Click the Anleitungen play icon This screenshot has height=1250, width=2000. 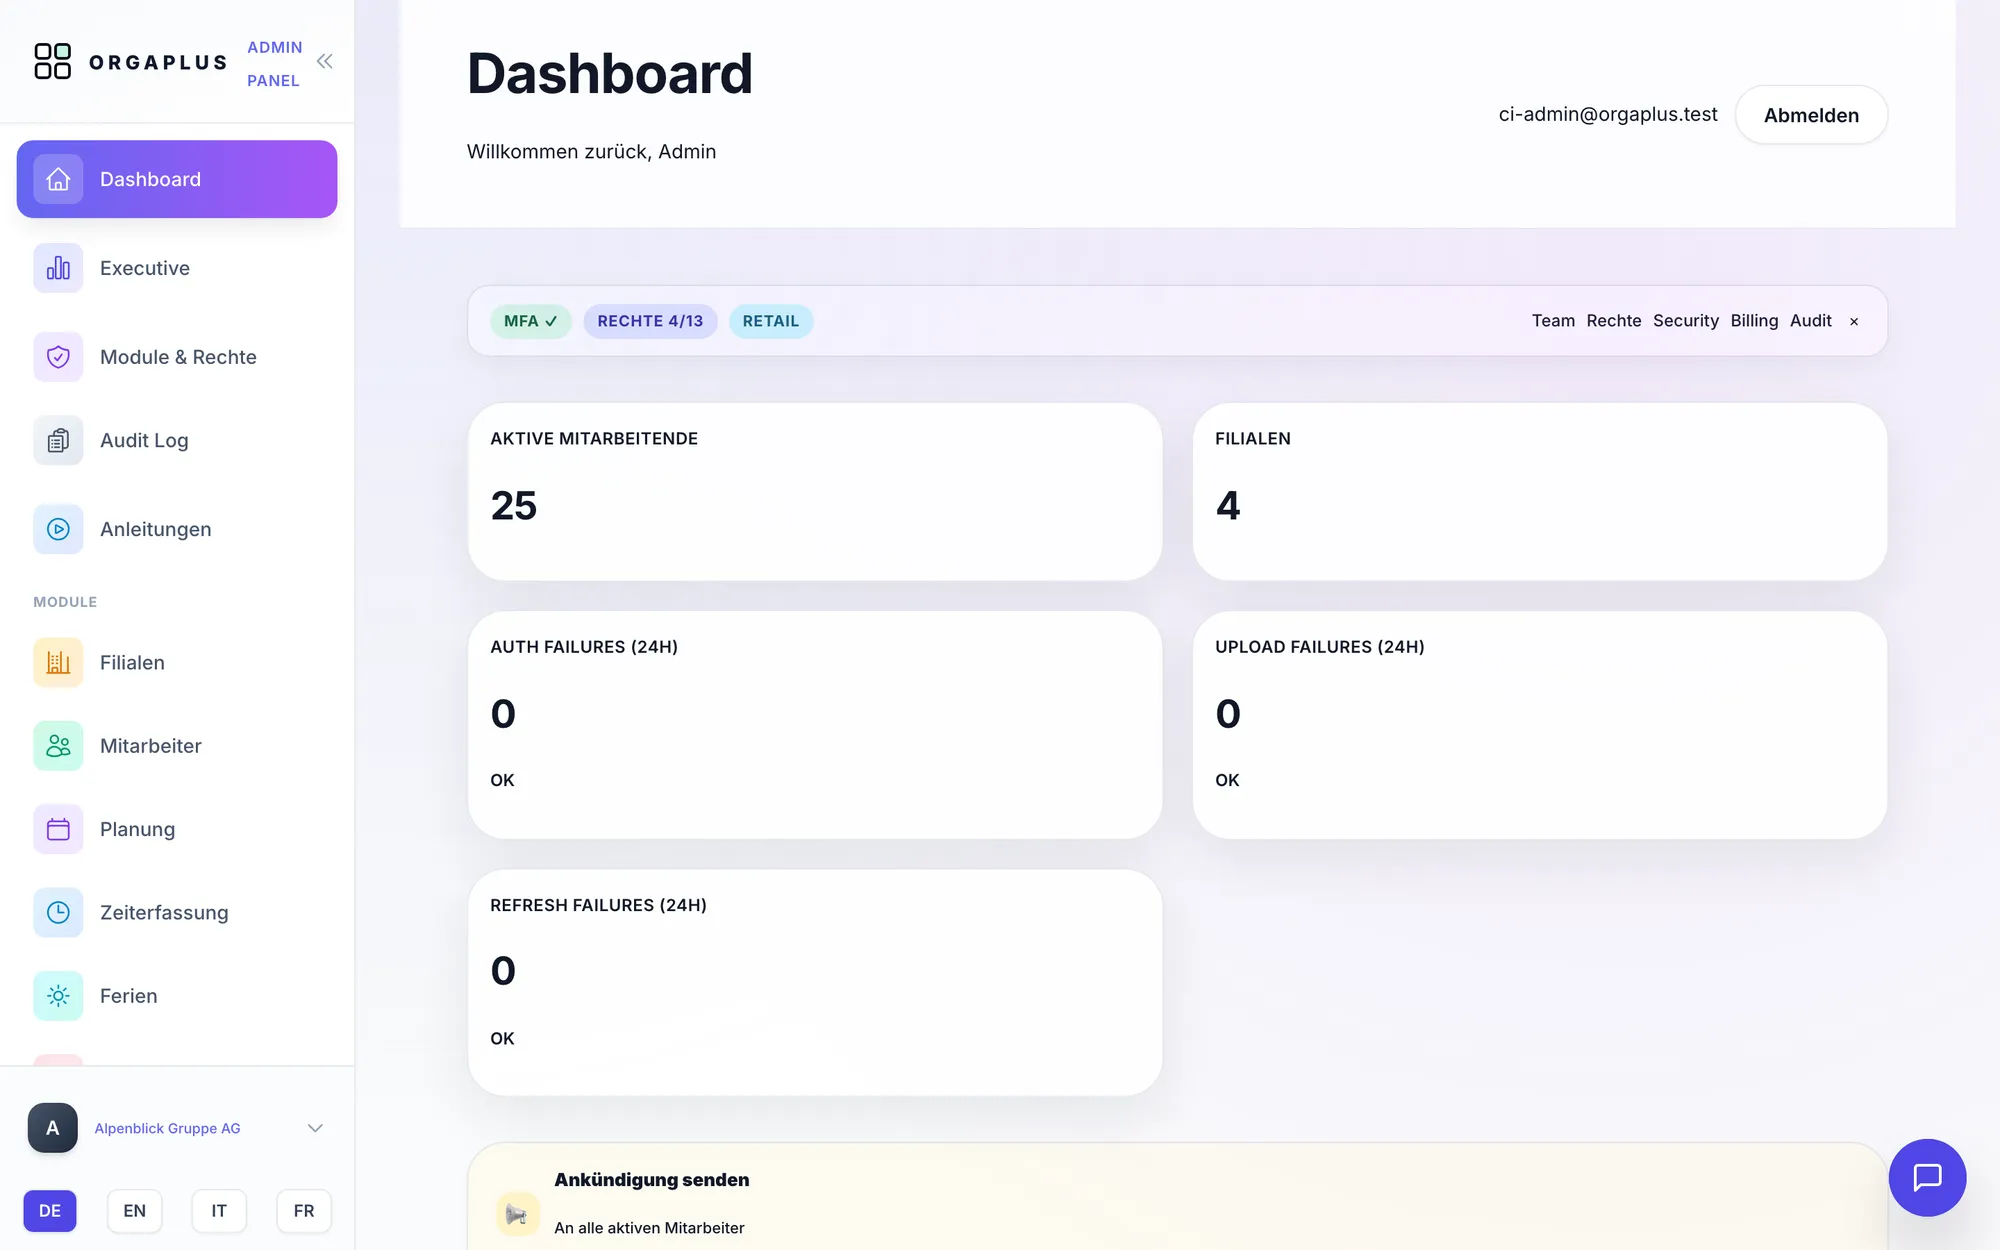[58, 529]
